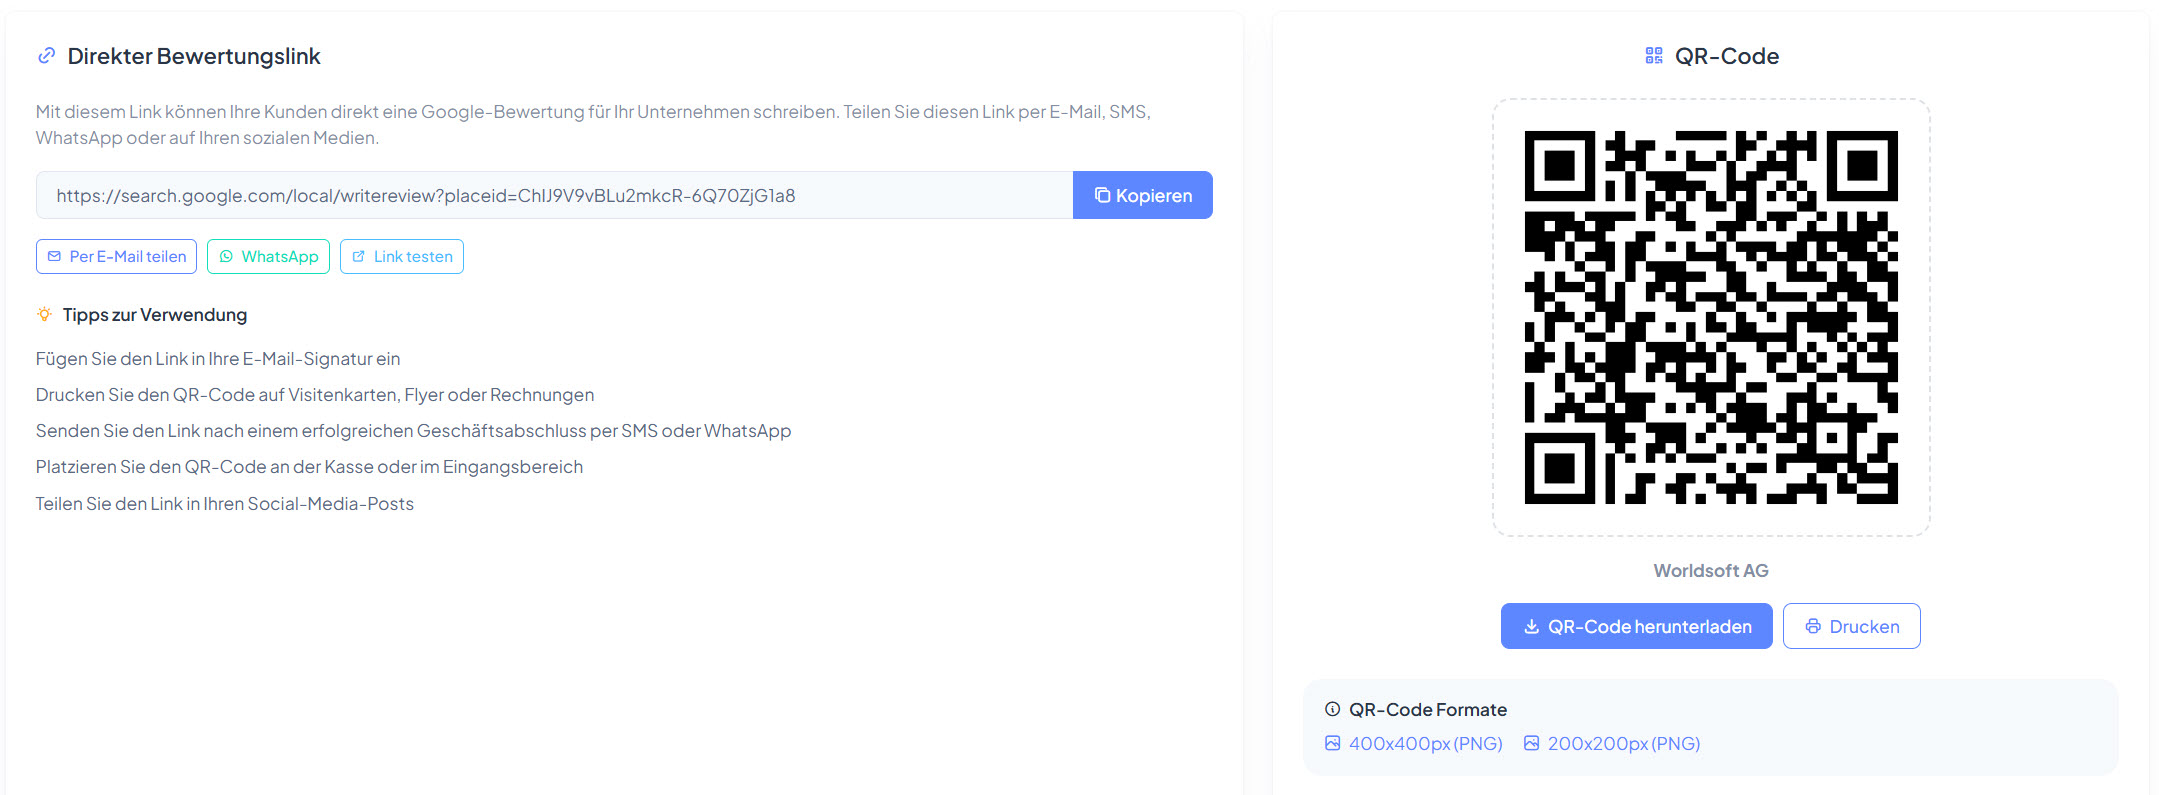Click the info icon next to QR-Code Formate

coord(1332,709)
